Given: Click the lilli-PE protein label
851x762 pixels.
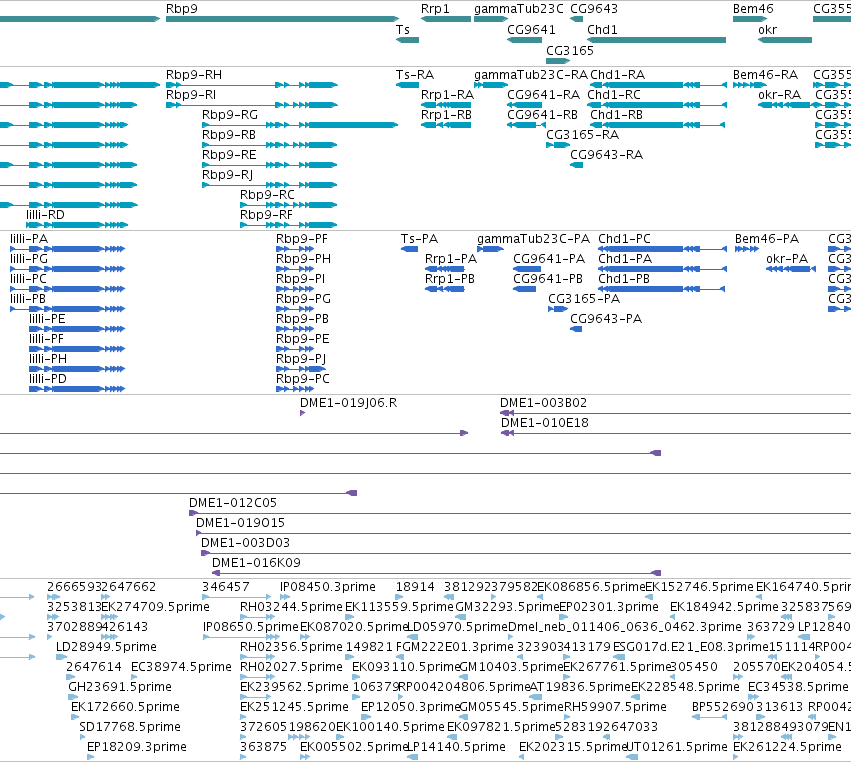Looking at the screenshot, I should (x=47, y=319).
